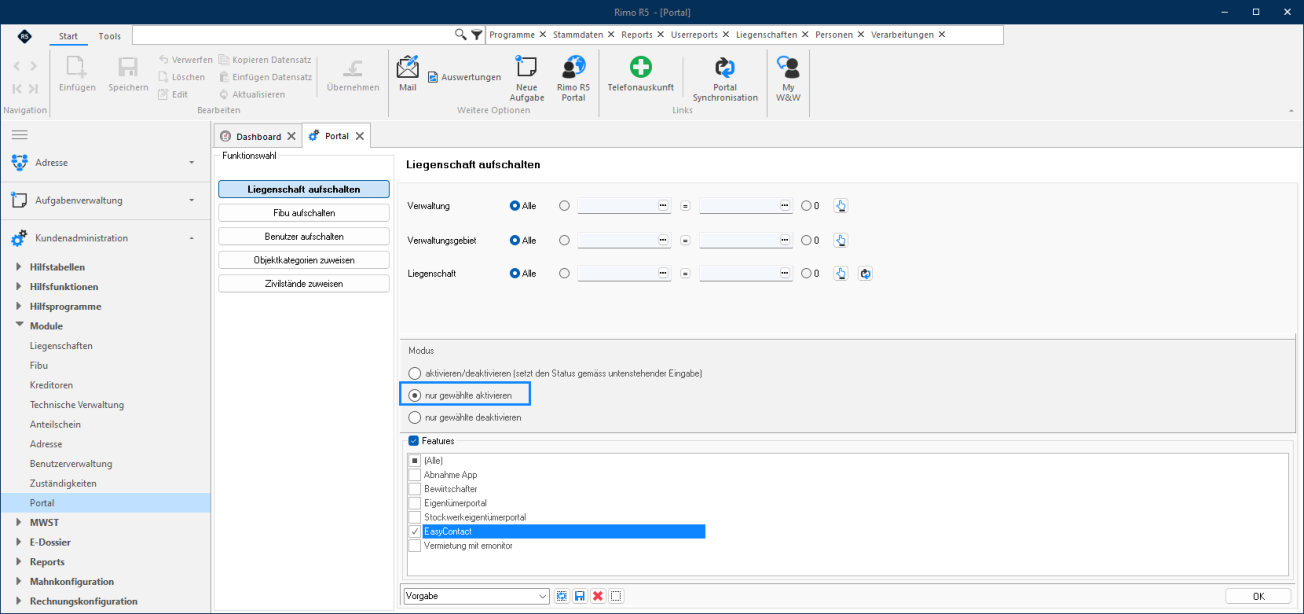This screenshot has width=1304, height=614.
Task: Select 'aktivieren/deaktivieren' mode radio button
Action: [x=415, y=373]
